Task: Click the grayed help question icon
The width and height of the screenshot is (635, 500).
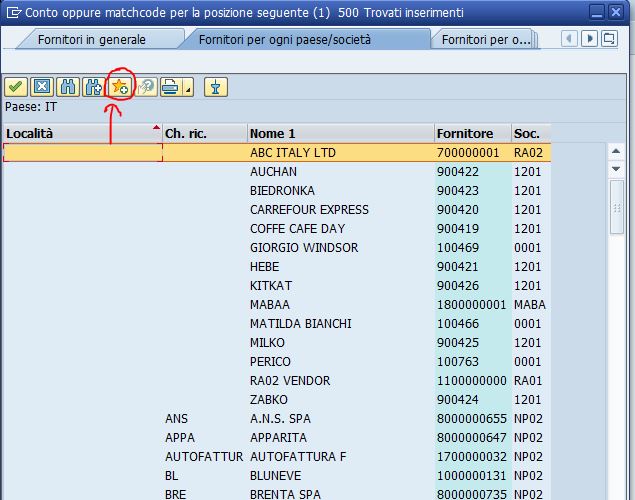Action: coord(146,87)
